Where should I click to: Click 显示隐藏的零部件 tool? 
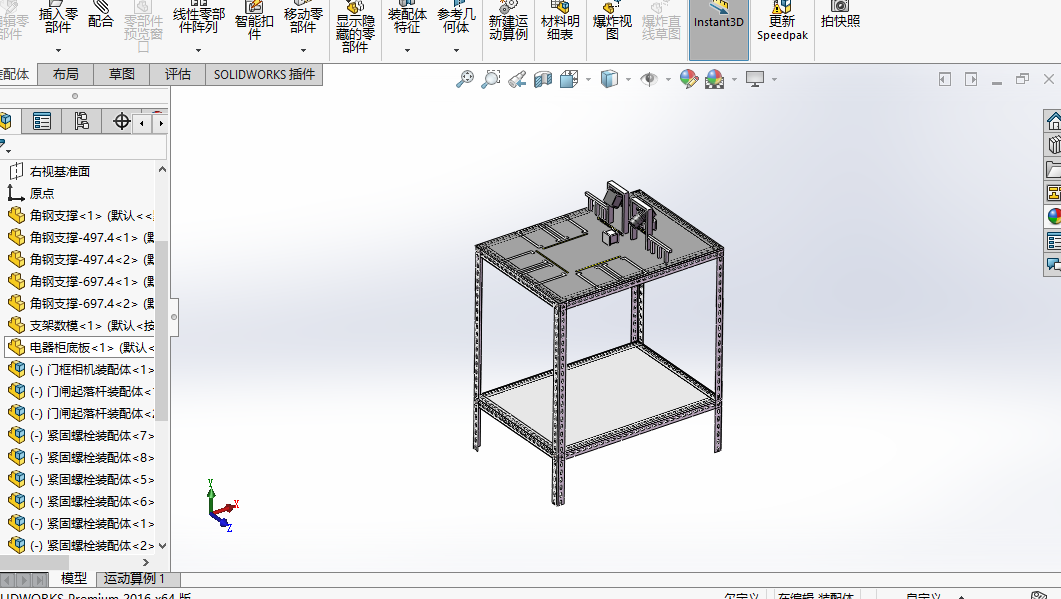click(355, 28)
